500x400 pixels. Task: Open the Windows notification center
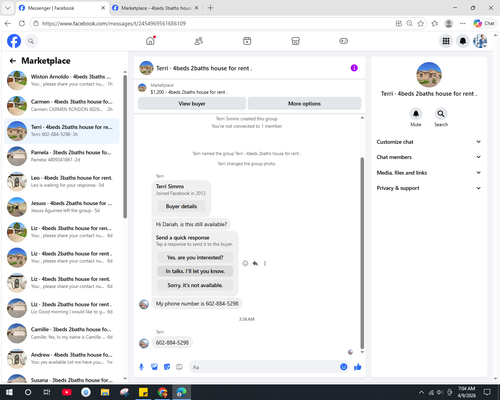[487, 392]
